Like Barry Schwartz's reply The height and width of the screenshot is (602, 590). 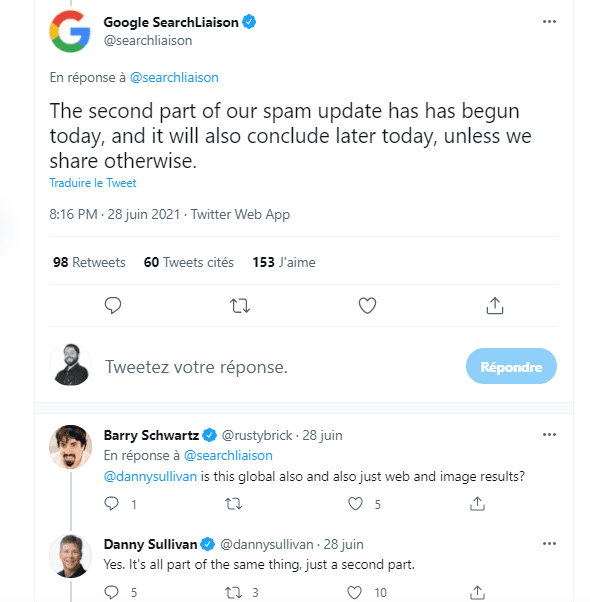[355, 503]
